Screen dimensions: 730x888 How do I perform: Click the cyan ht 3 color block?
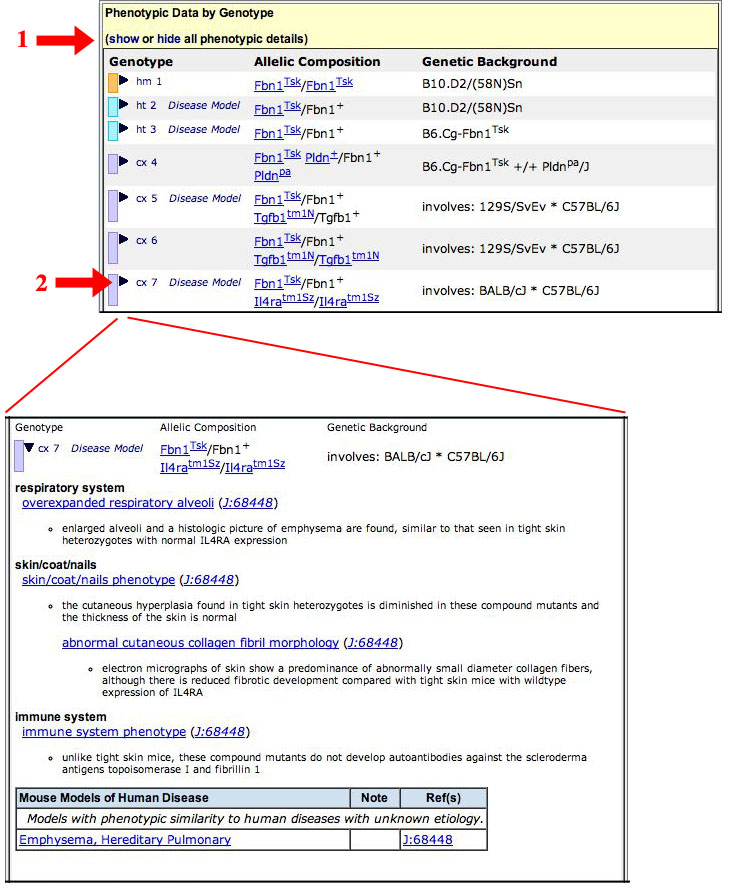click(x=113, y=131)
